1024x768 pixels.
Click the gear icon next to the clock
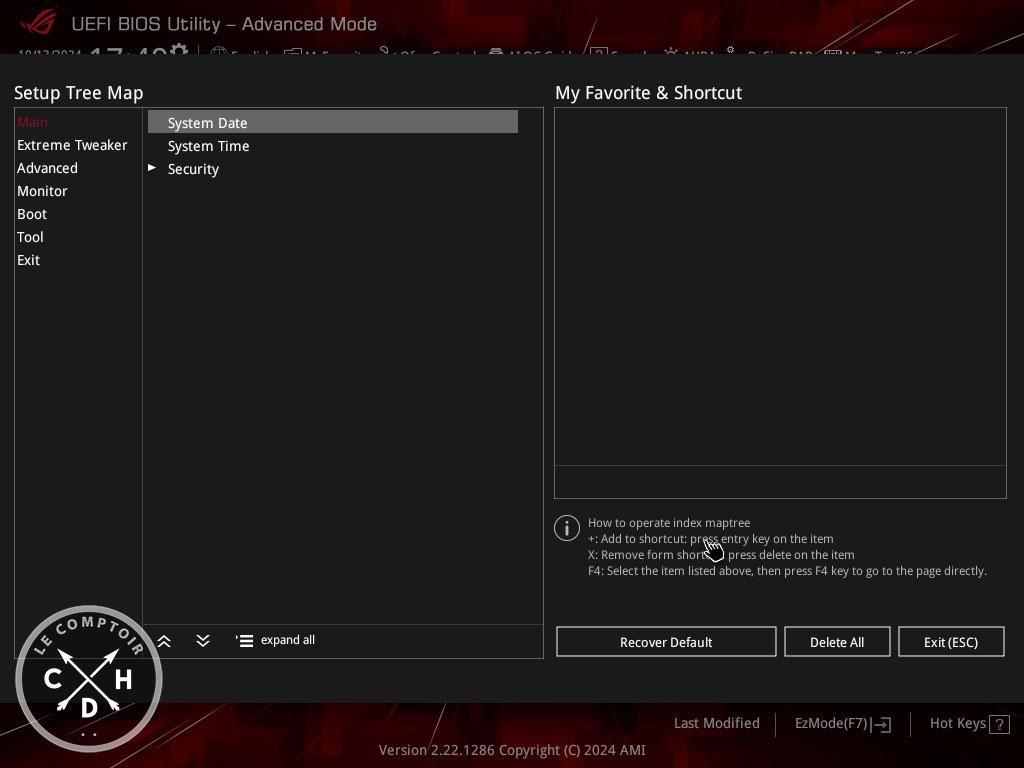179,51
